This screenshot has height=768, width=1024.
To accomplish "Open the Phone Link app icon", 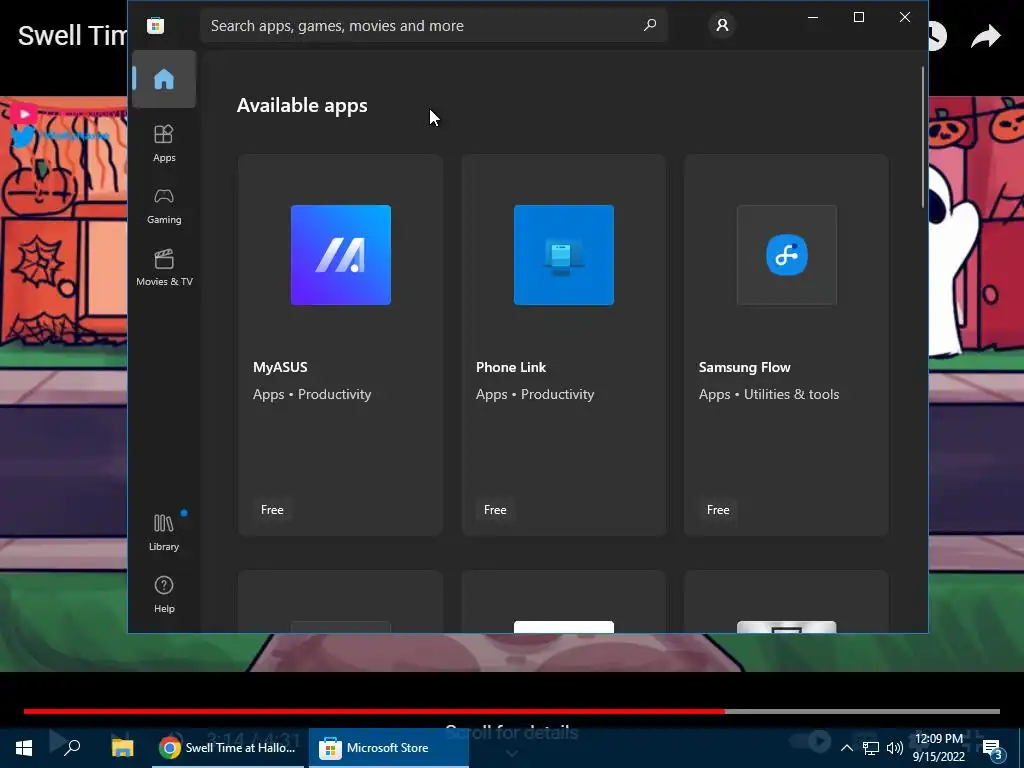I will 564,255.
